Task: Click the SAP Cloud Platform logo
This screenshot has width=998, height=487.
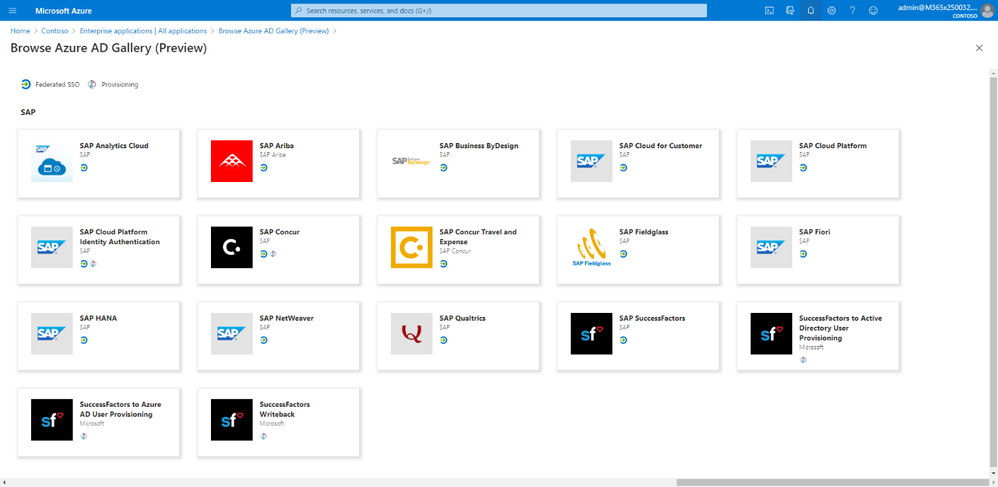Action: pyautogui.click(x=771, y=161)
